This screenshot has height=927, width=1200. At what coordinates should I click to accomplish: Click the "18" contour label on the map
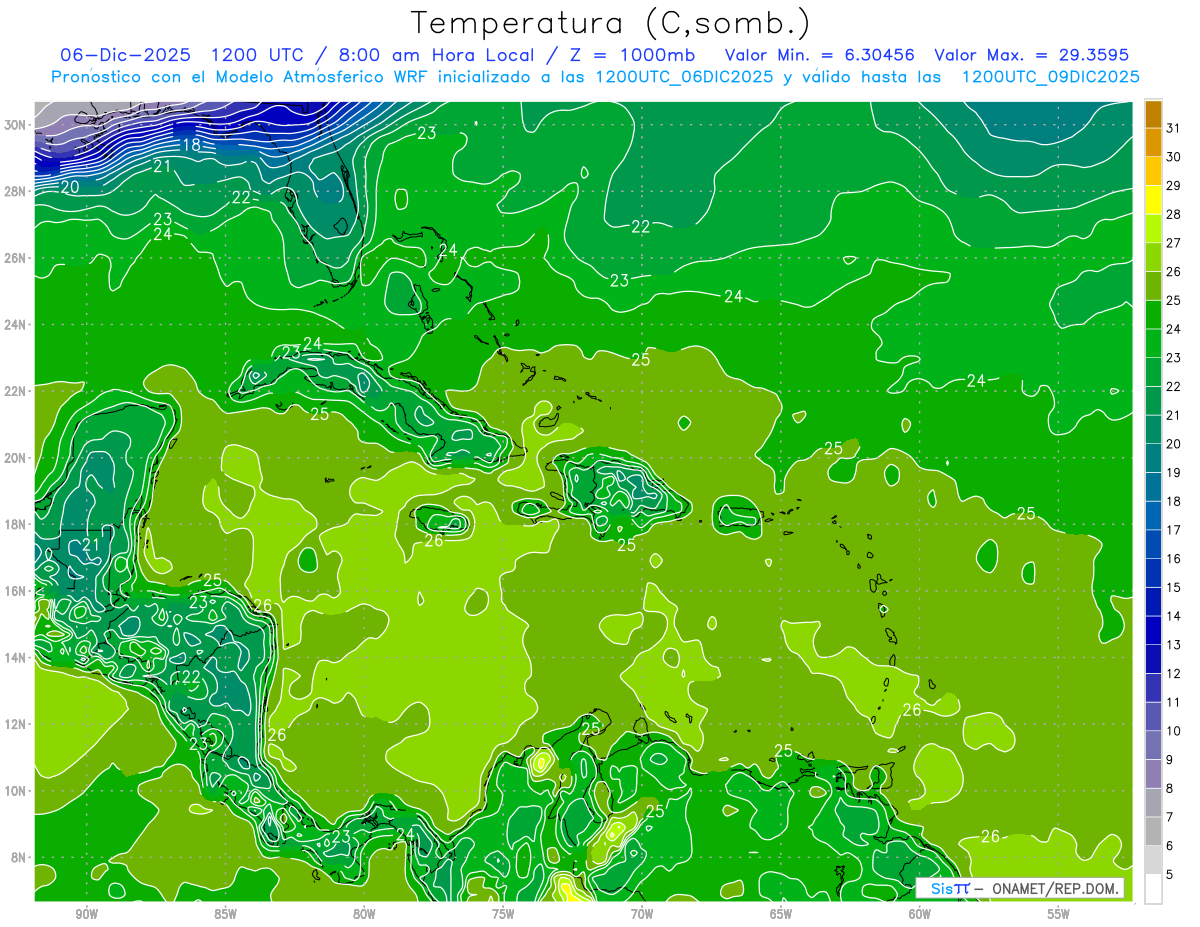click(x=192, y=145)
